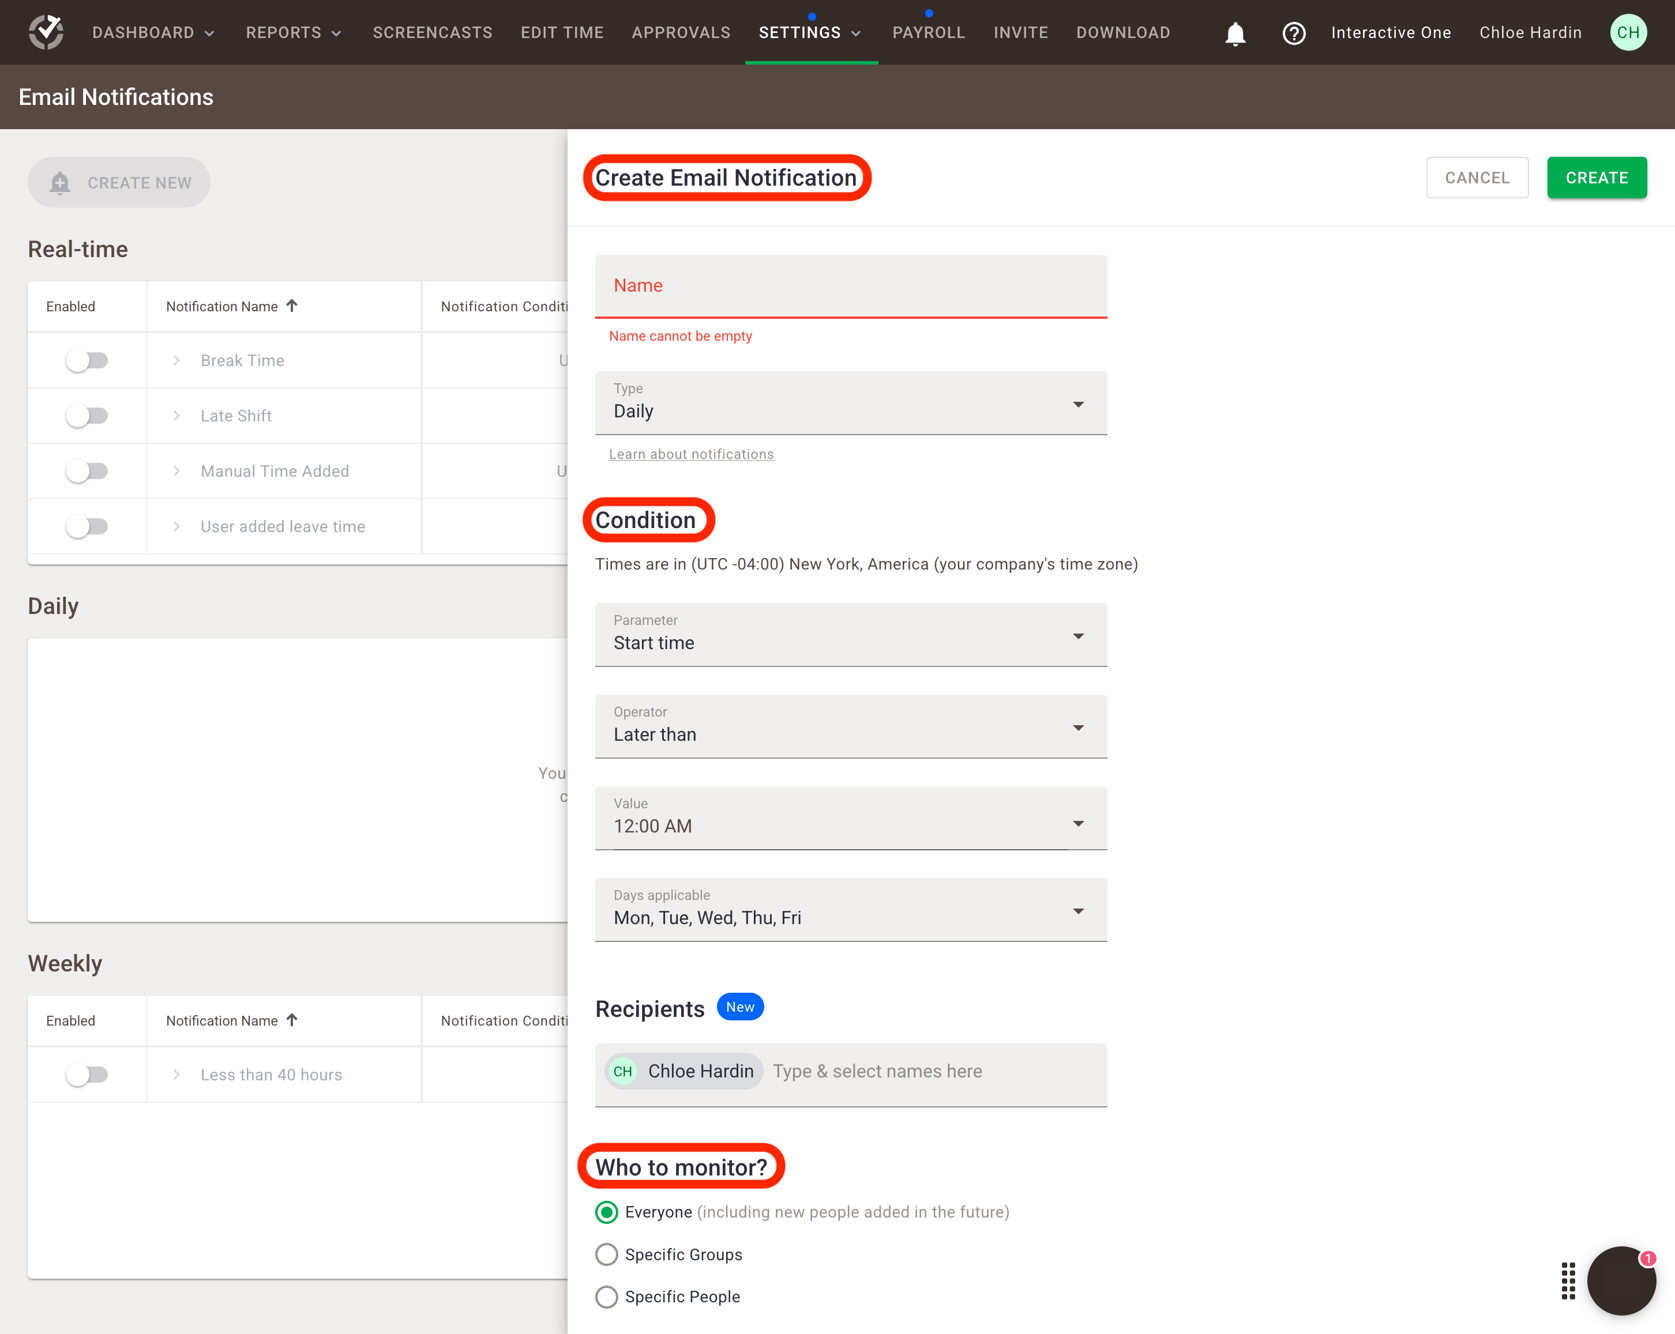
Task: Click the help question mark icon
Action: click(x=1294, y=32)
